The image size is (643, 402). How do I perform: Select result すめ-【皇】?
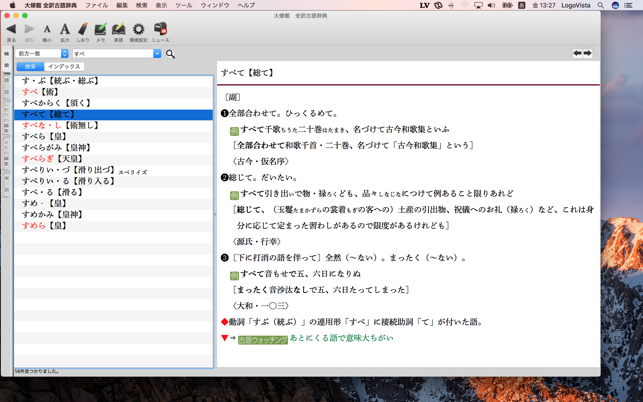coord(114,203)
